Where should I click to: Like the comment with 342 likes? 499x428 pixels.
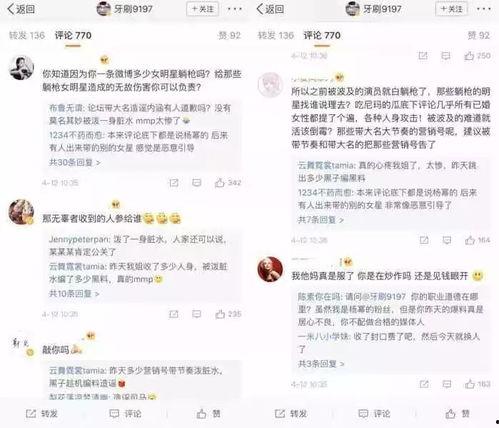[228, 183]
